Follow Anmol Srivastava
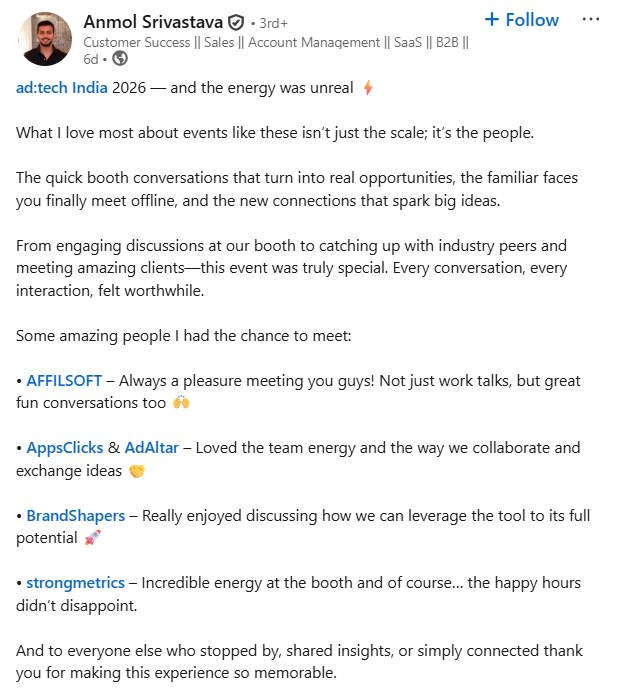The height and width of the screenshot is (692, 618). pos(521,20)
